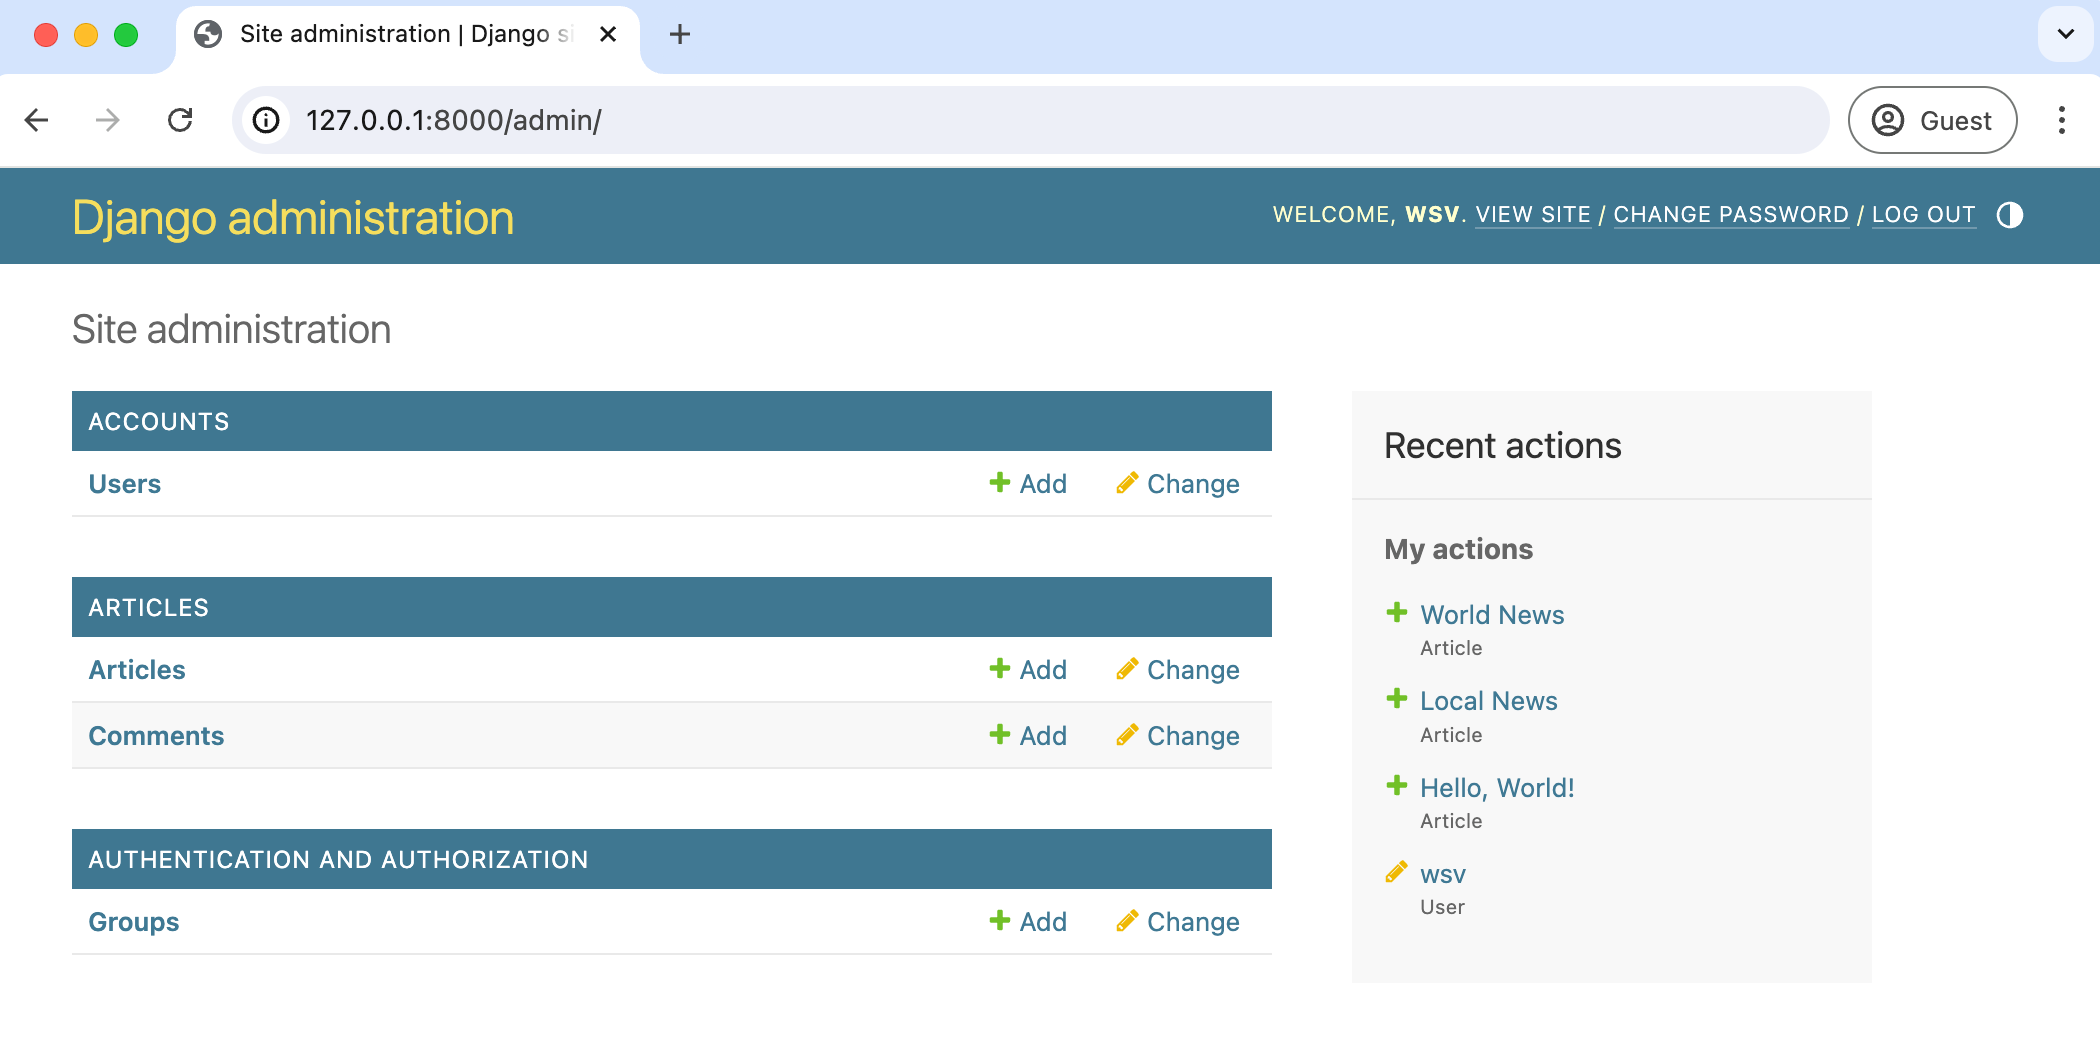Open Authentication and Authorization section header

click(338, 860)
